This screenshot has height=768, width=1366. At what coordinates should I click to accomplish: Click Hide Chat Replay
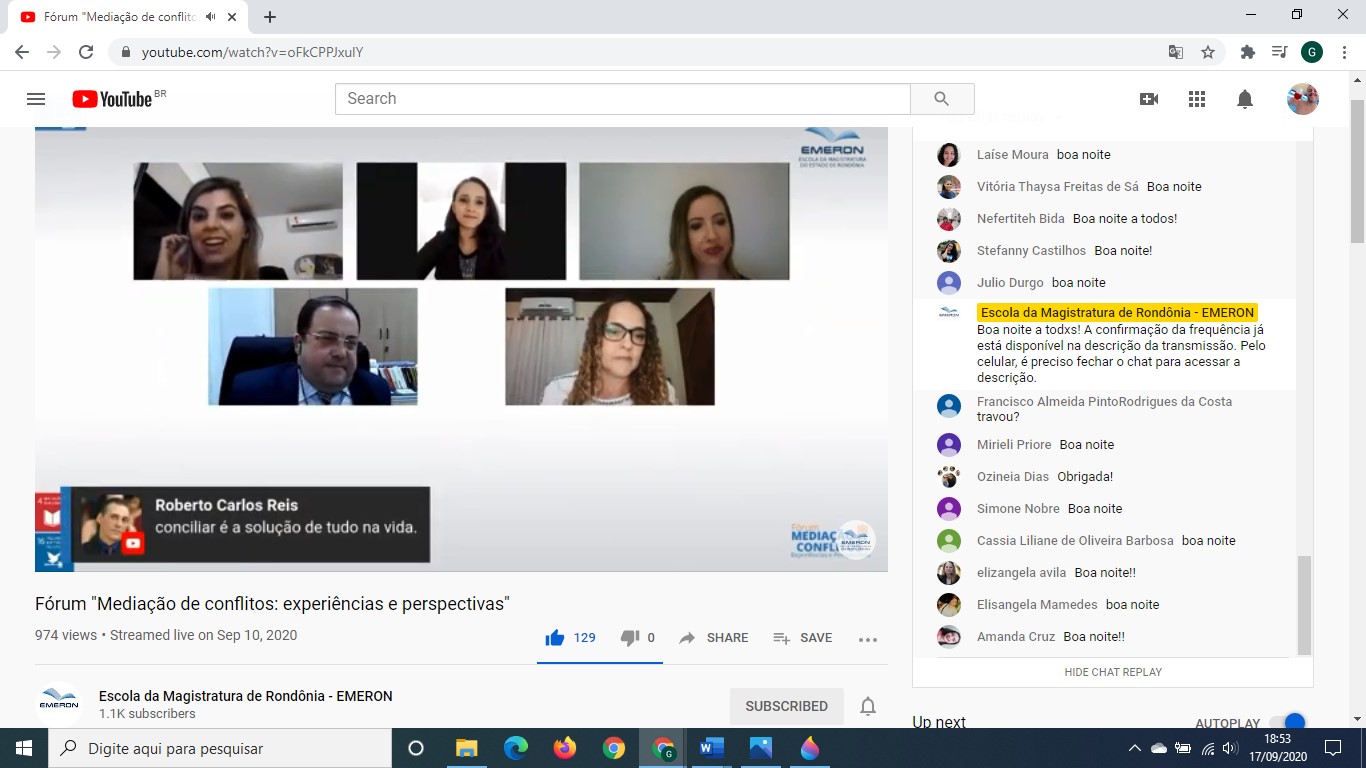pyautogui.click(x=1112, y=672)
